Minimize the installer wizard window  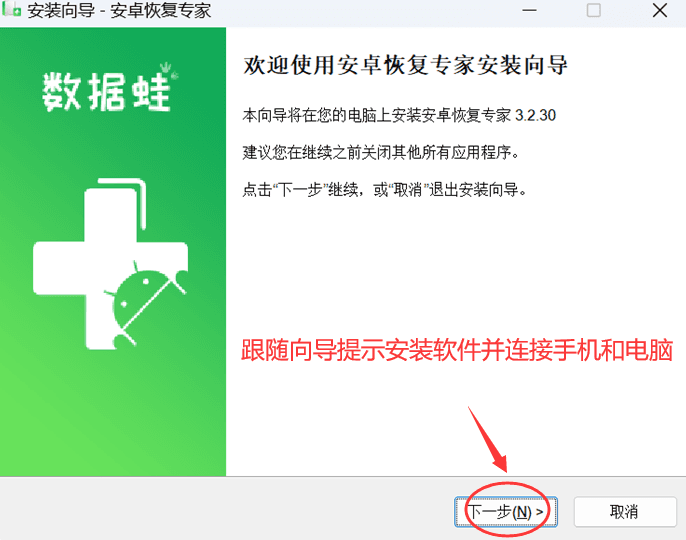click(x=529, y=10)
